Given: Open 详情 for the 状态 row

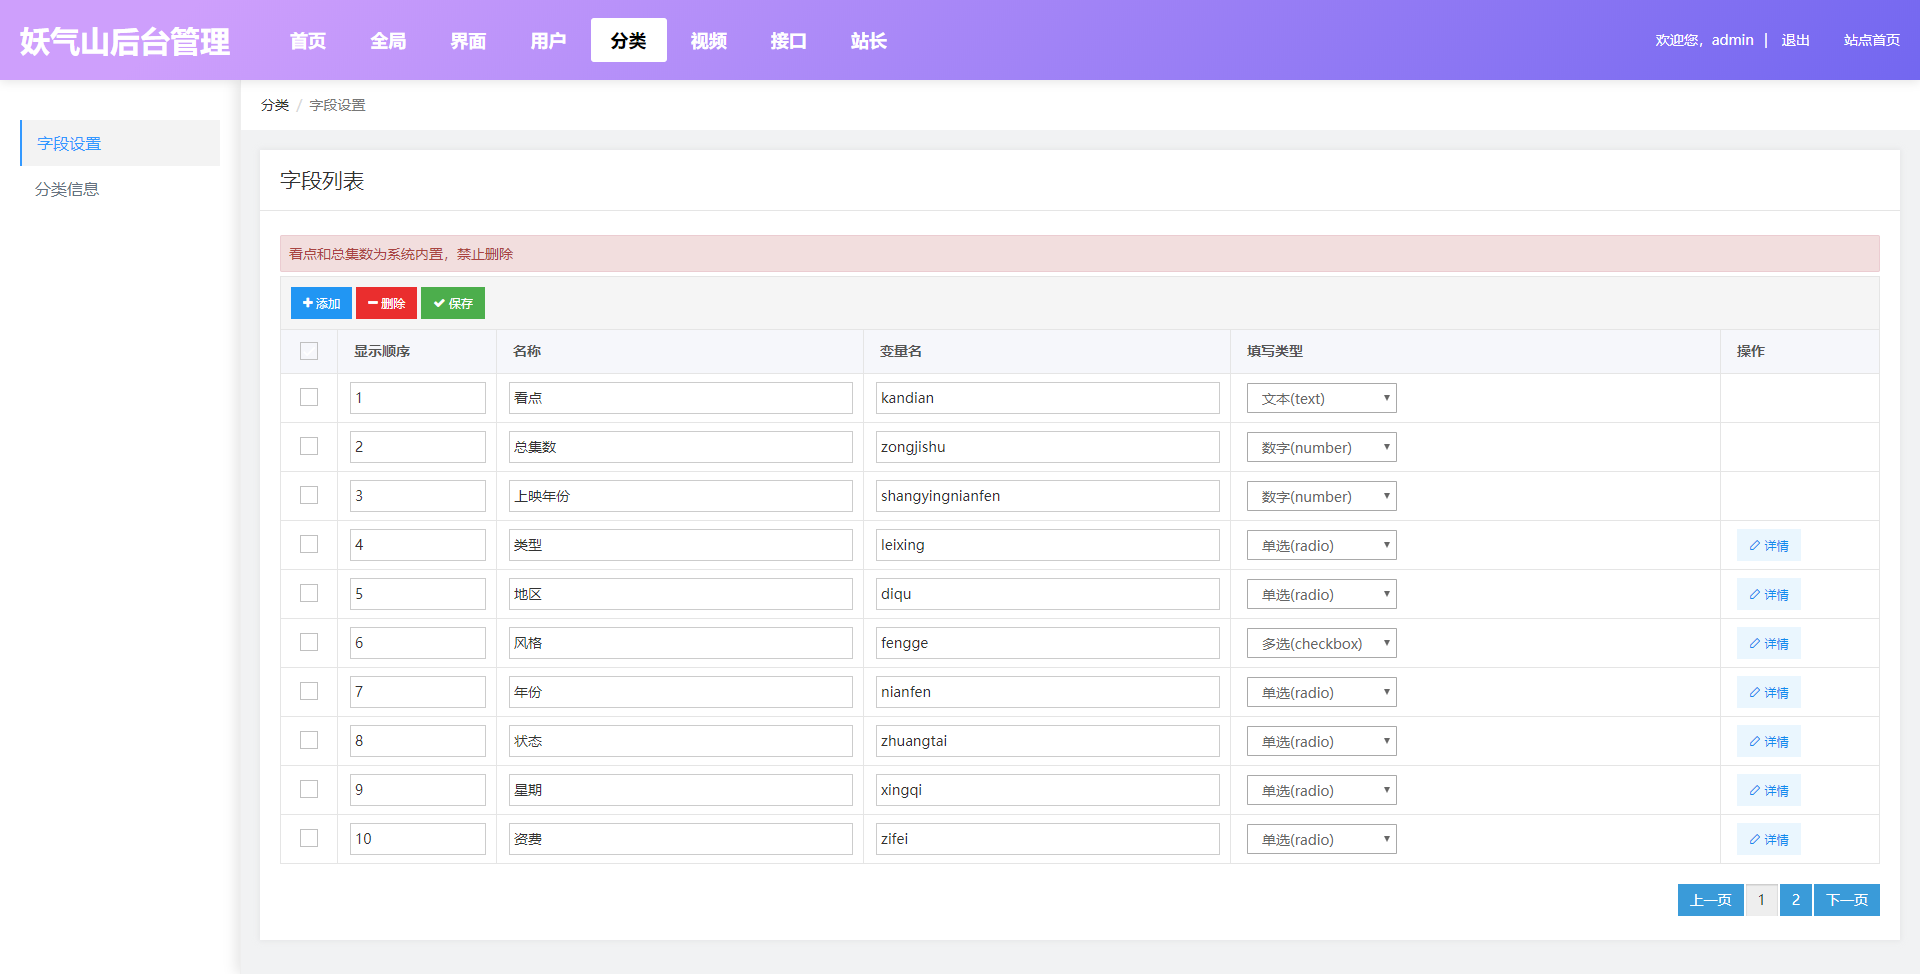Looking at the screenshot, I should 1768,741.
